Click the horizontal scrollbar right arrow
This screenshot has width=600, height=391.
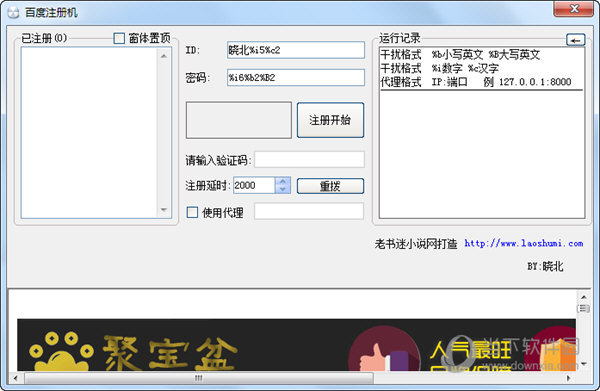[x=569, y=378]
